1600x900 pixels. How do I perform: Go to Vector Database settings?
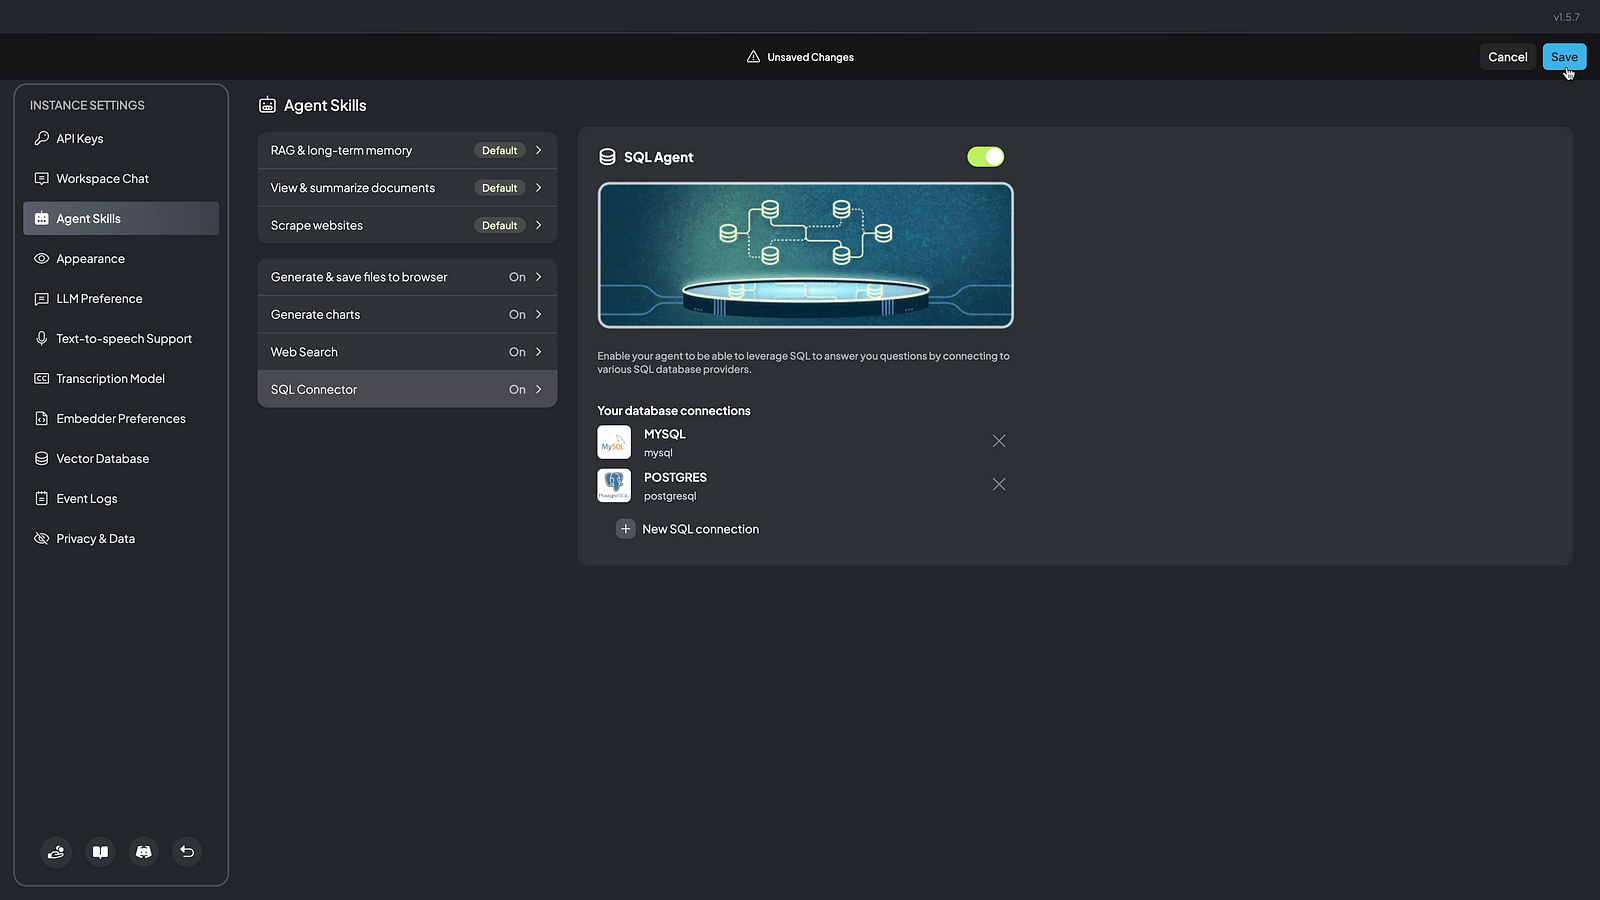click(102, 459)
